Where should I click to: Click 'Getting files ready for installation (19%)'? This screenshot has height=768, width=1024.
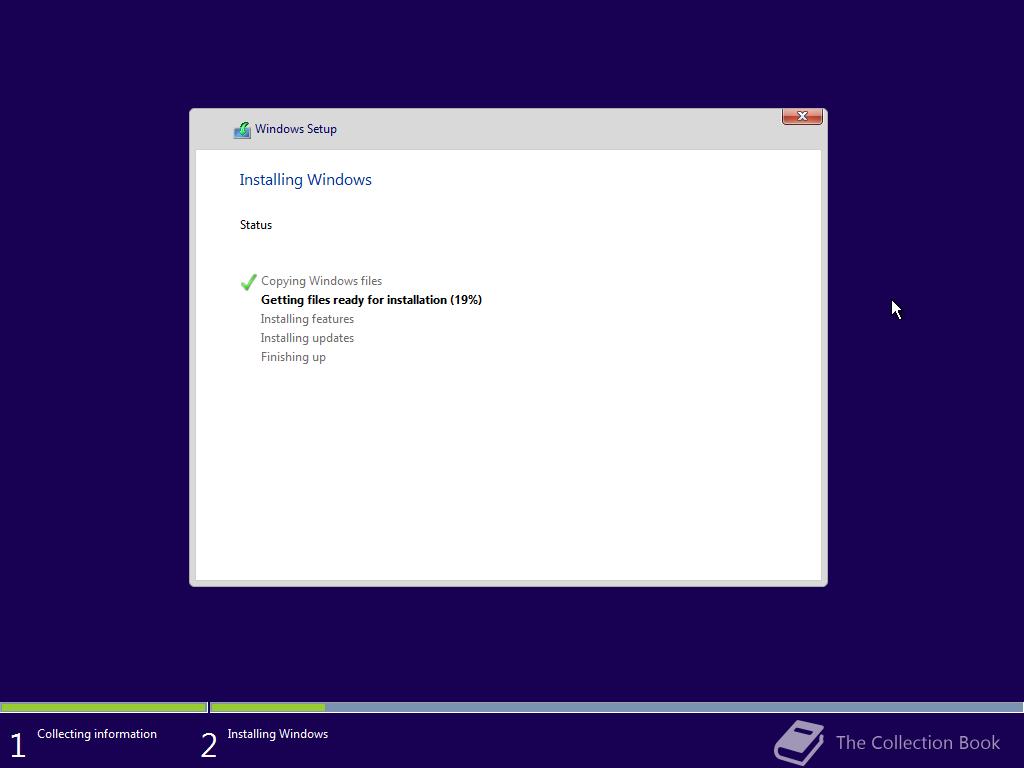pos(371,300)
